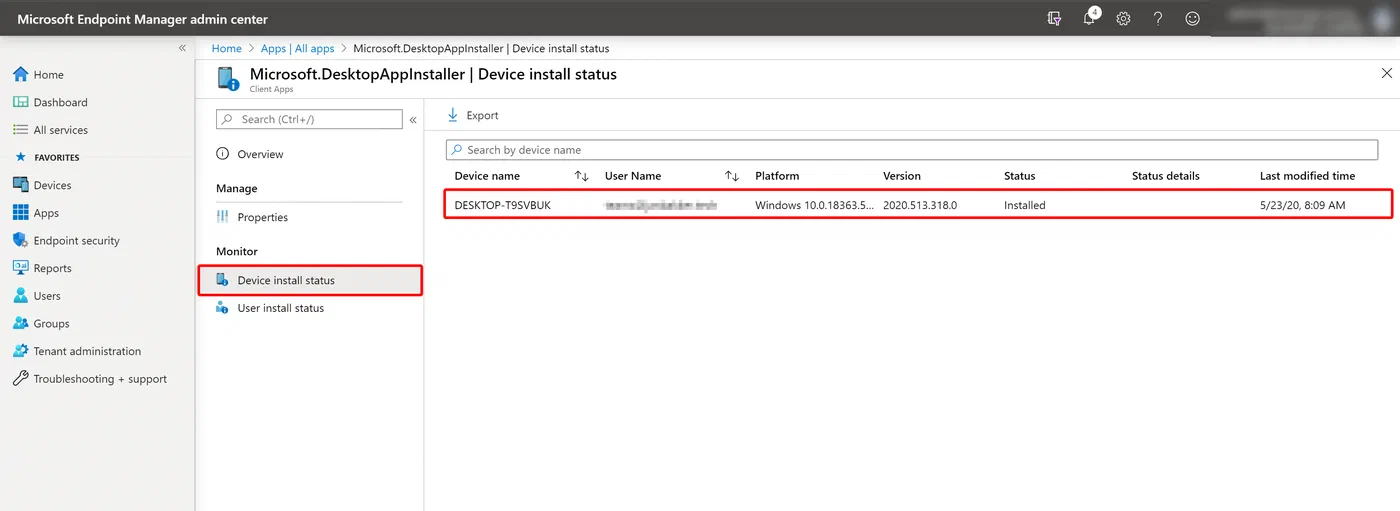Click the Export button label
This screenshot has width=1400, height=511.
(482, 116)
